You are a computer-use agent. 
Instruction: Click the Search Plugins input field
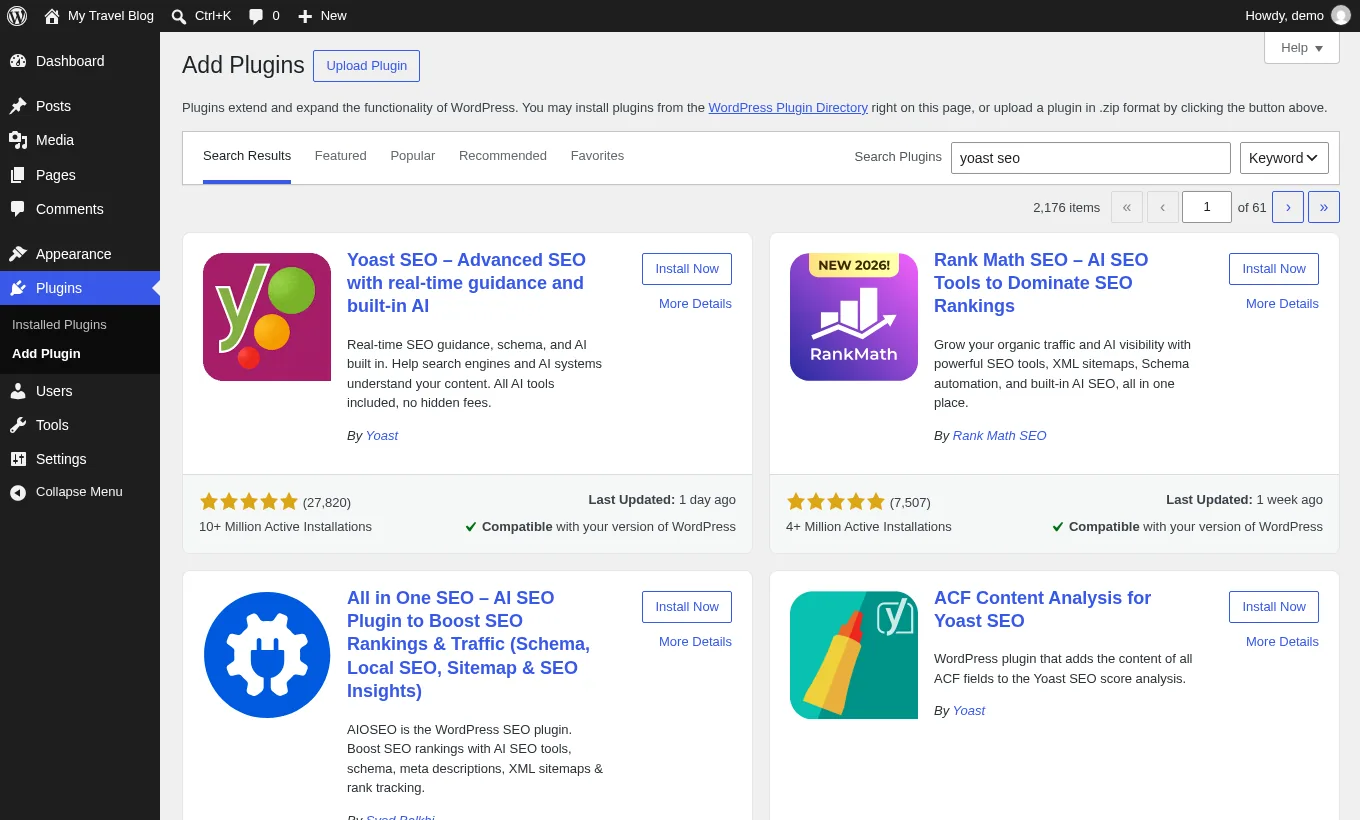[1091, 158]
